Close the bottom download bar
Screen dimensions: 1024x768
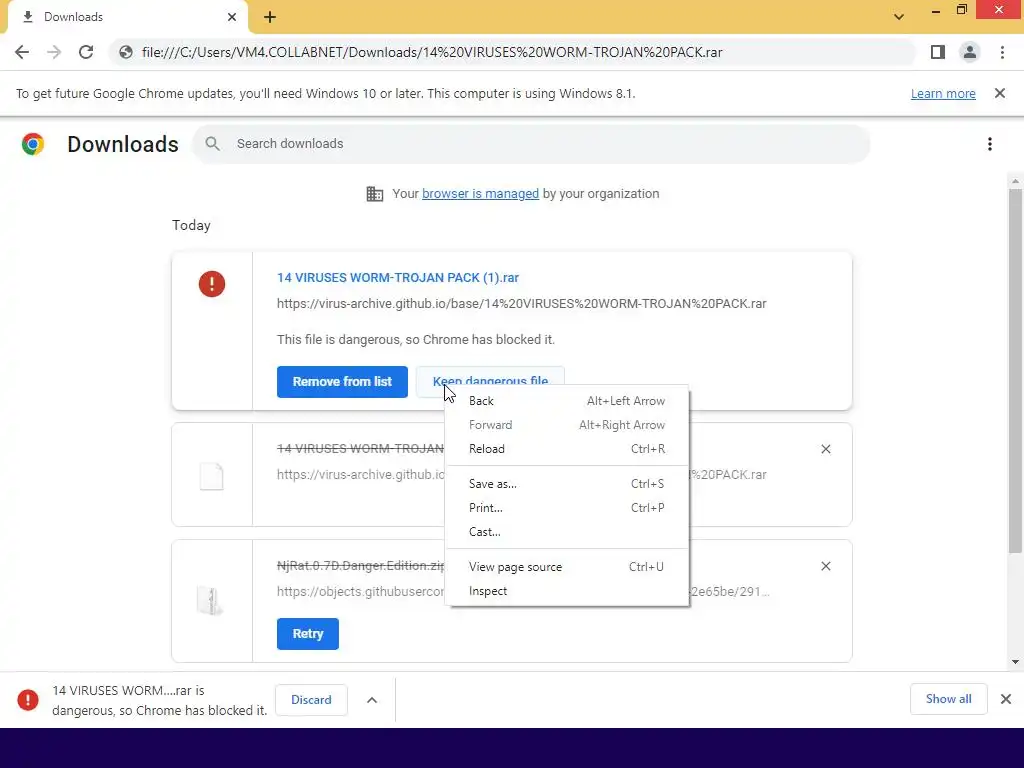pos(1006,699)
